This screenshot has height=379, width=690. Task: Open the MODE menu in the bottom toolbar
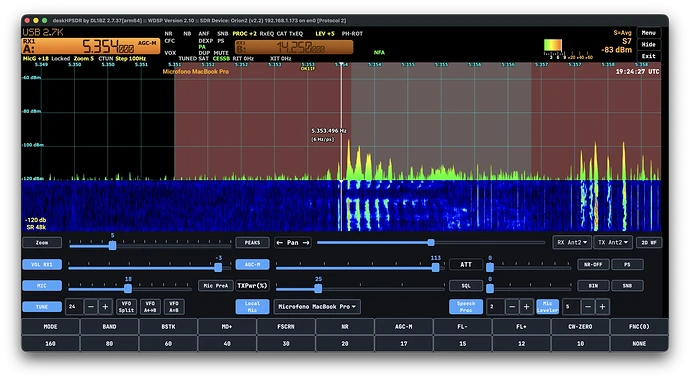click(50, 327)
